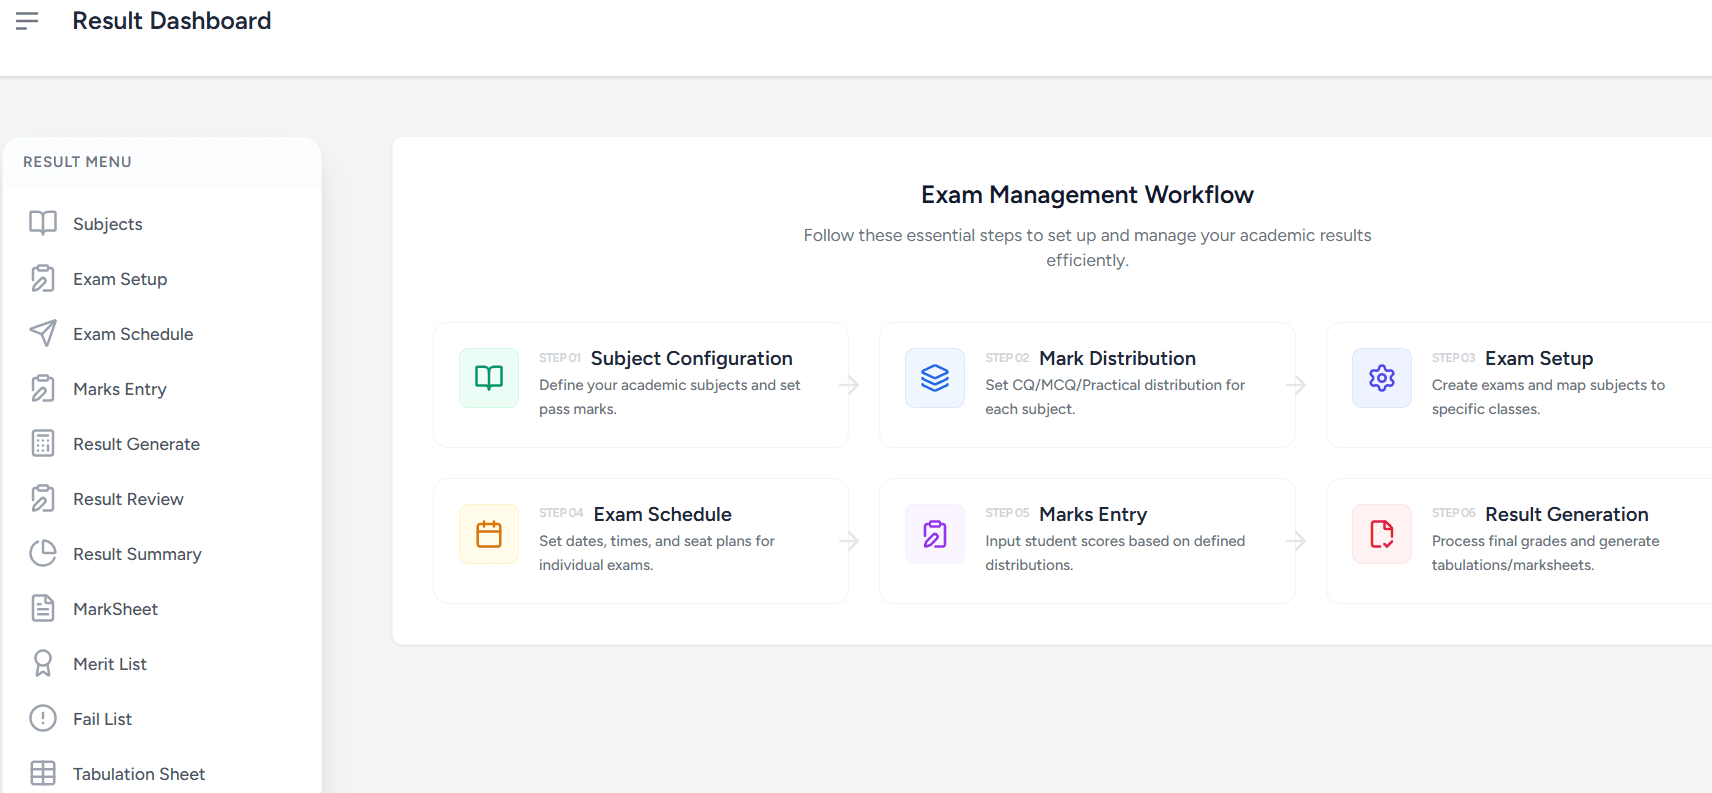Click purple clipboard icon on Marks Entry card
Image resolution: width=1712 pixels, height=793 pixels.
(x=935, y=534)
